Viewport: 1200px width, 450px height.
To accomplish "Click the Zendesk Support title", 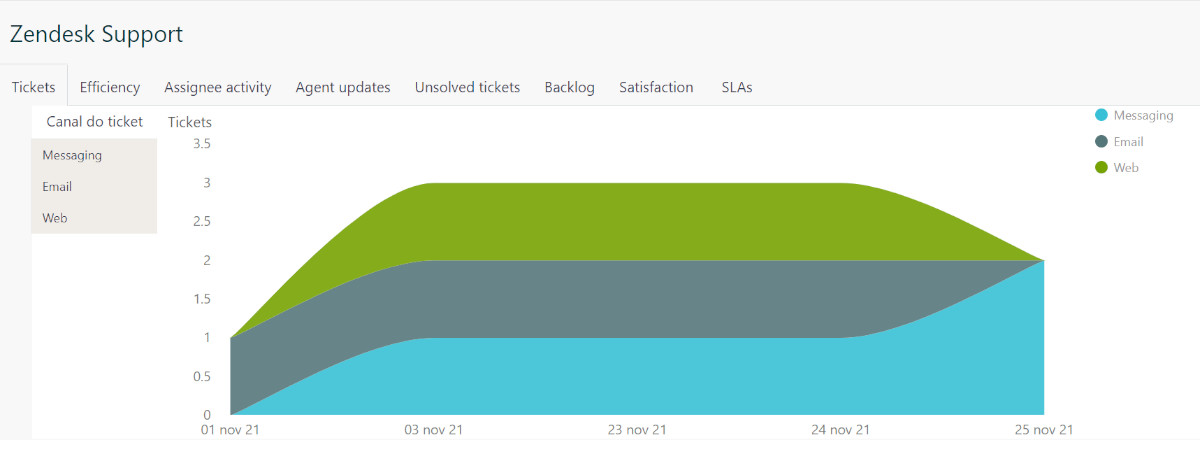I will tap(96, 33).
